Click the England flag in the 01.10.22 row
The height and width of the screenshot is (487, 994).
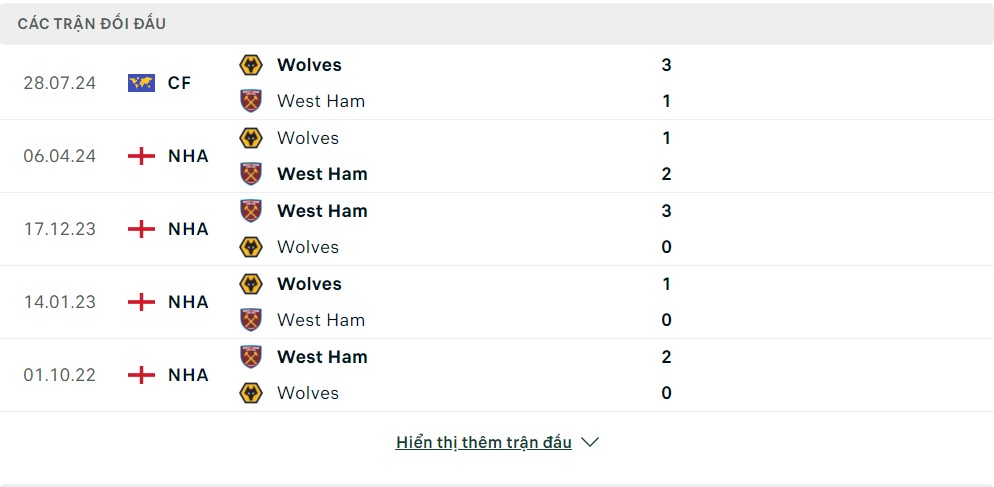click(141, 375)
